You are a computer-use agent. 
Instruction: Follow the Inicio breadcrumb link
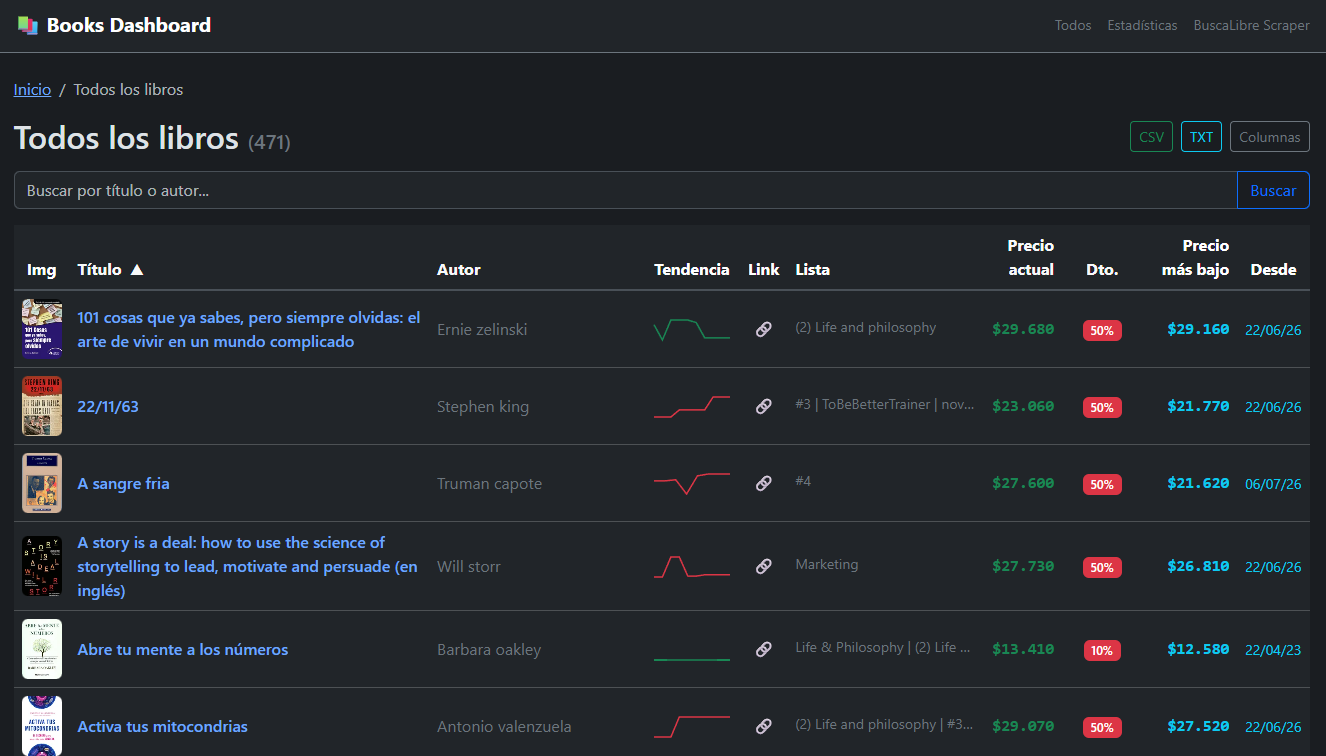click(32, 89)
